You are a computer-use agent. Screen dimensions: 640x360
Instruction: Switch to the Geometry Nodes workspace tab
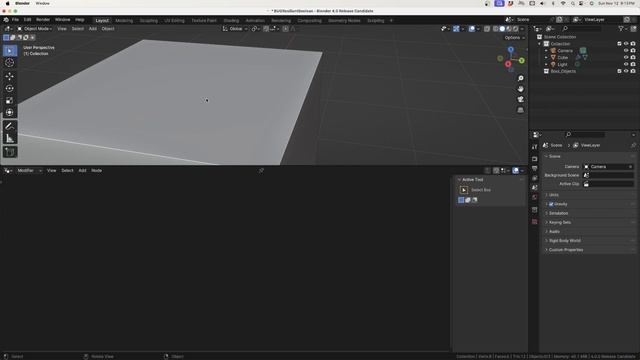point(344,20)
